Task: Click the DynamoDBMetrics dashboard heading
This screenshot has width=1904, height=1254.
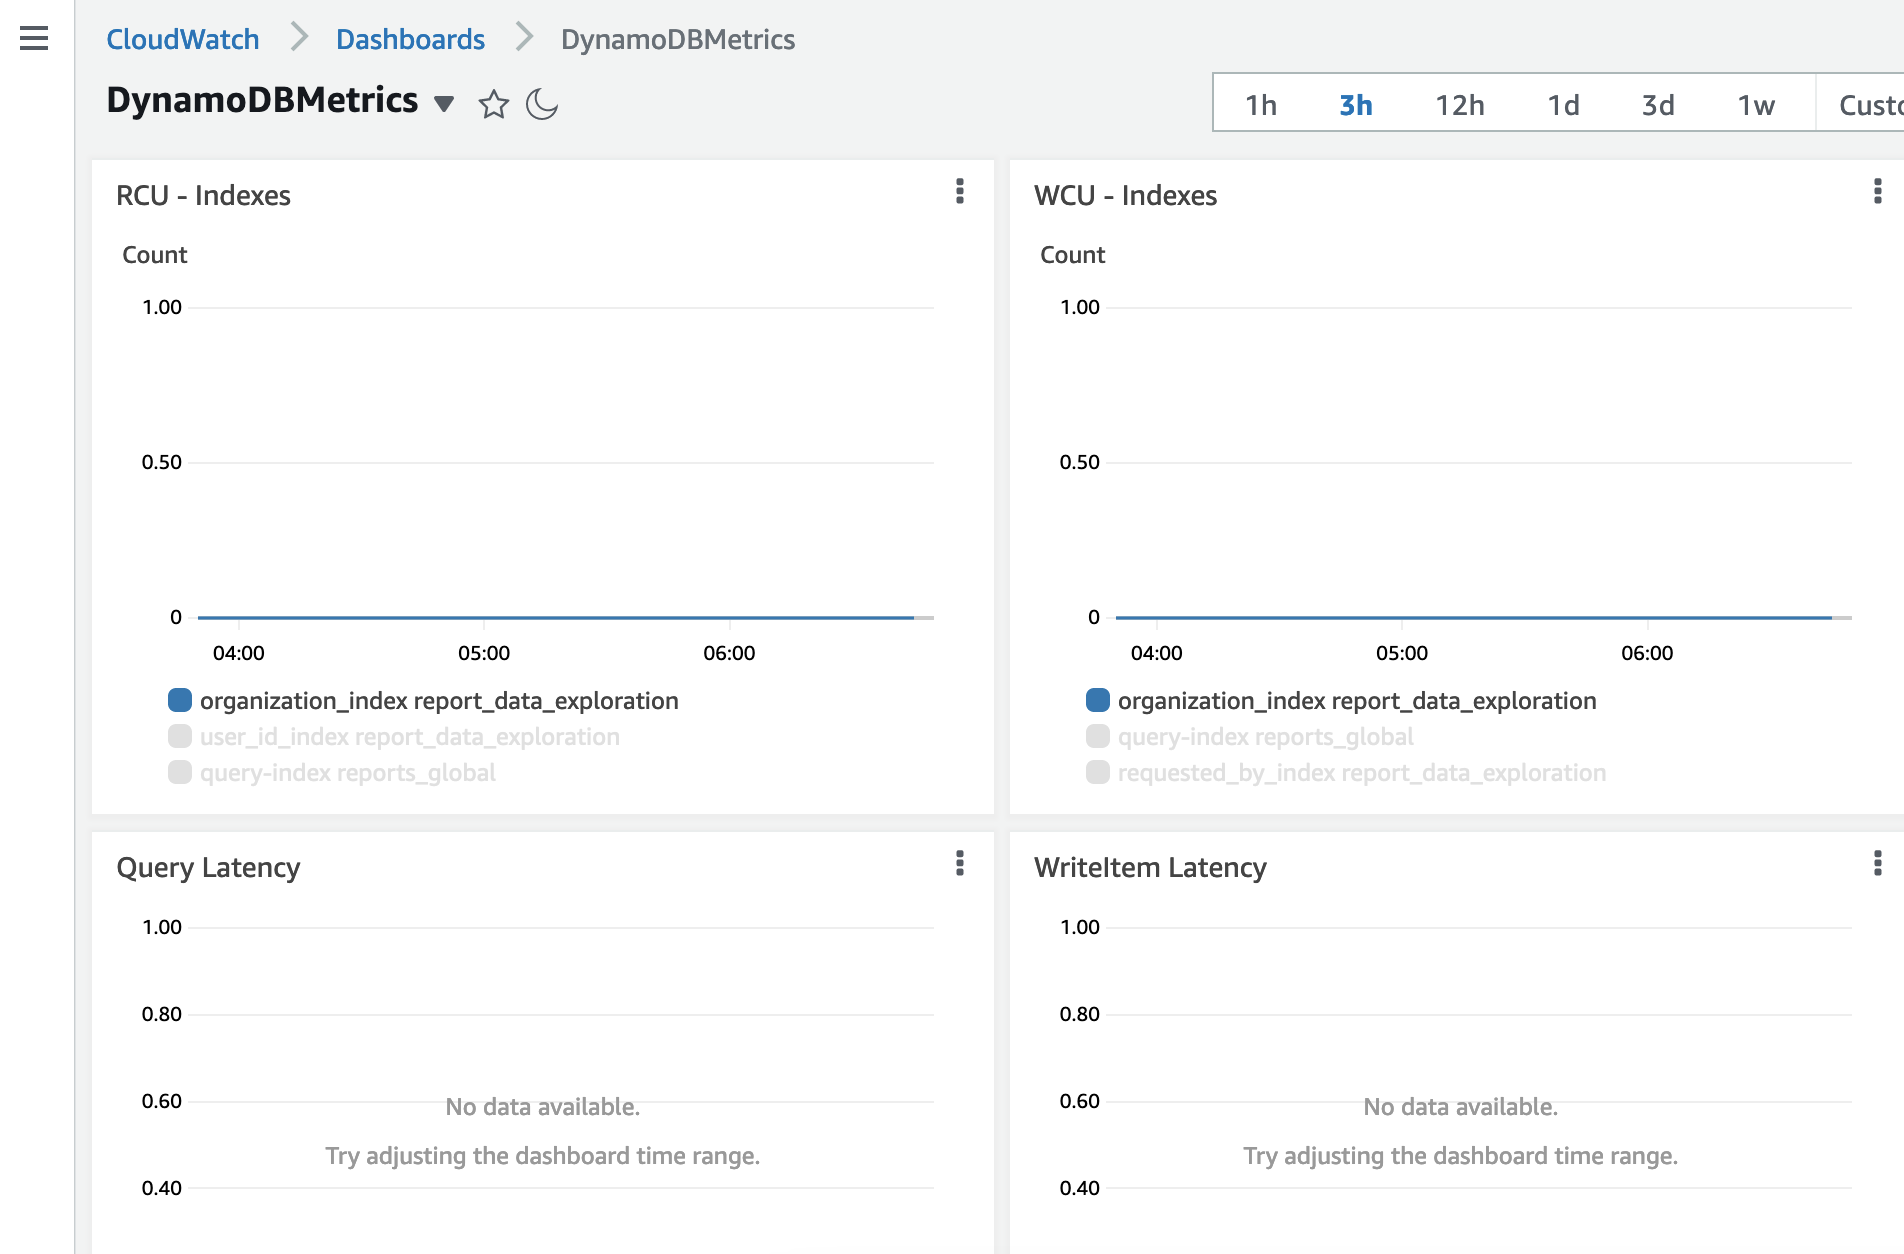Action: (x=262, y=100)
